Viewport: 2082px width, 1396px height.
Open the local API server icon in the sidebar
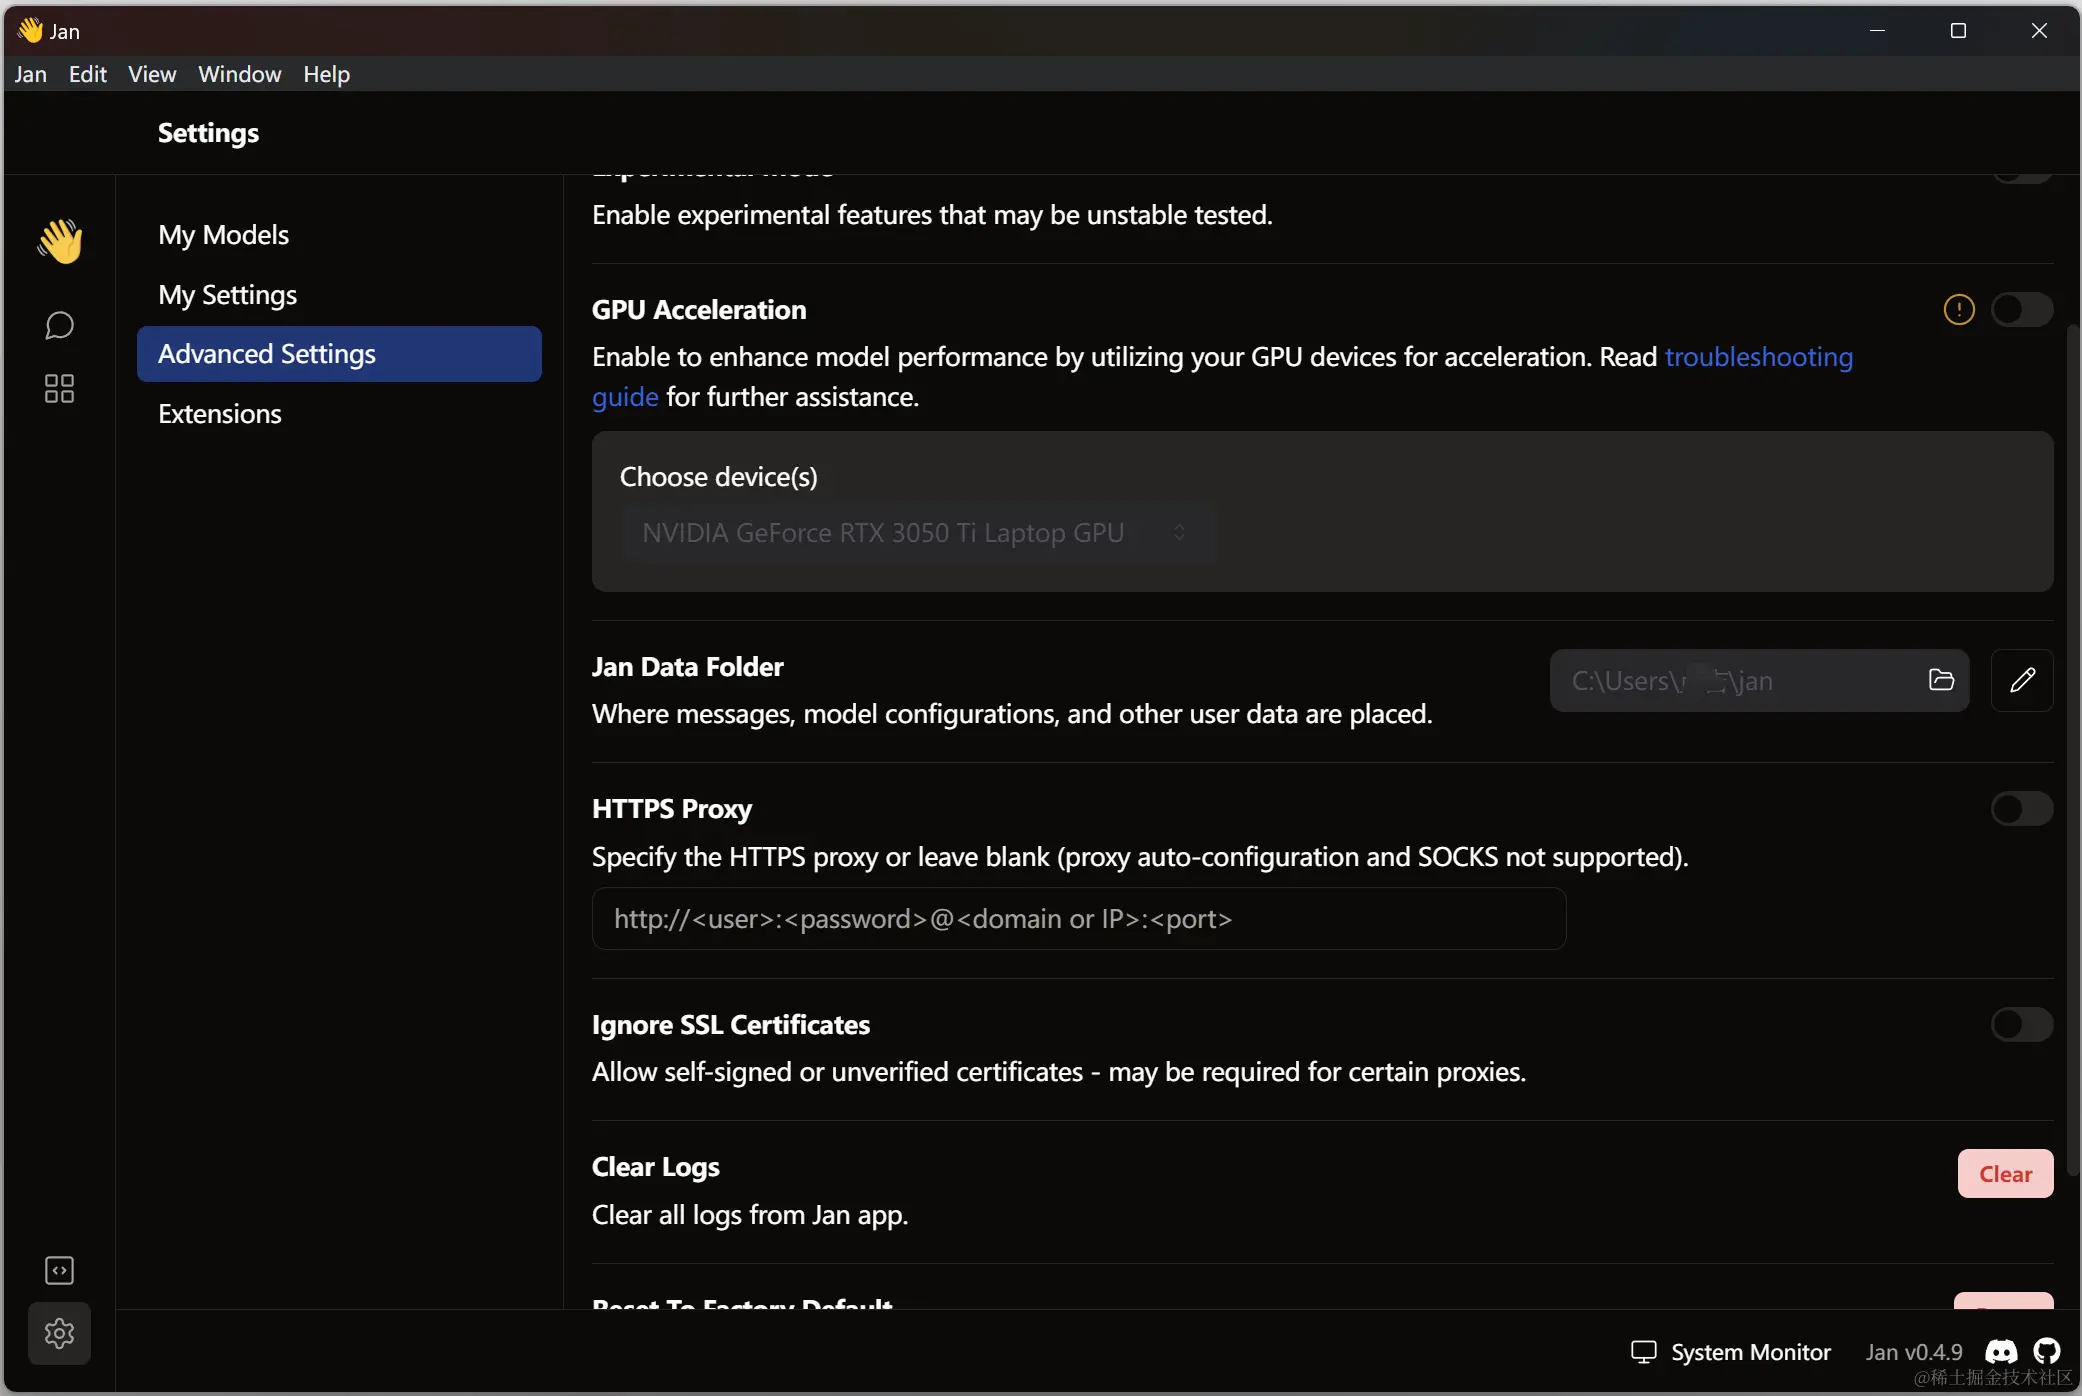60,1270
